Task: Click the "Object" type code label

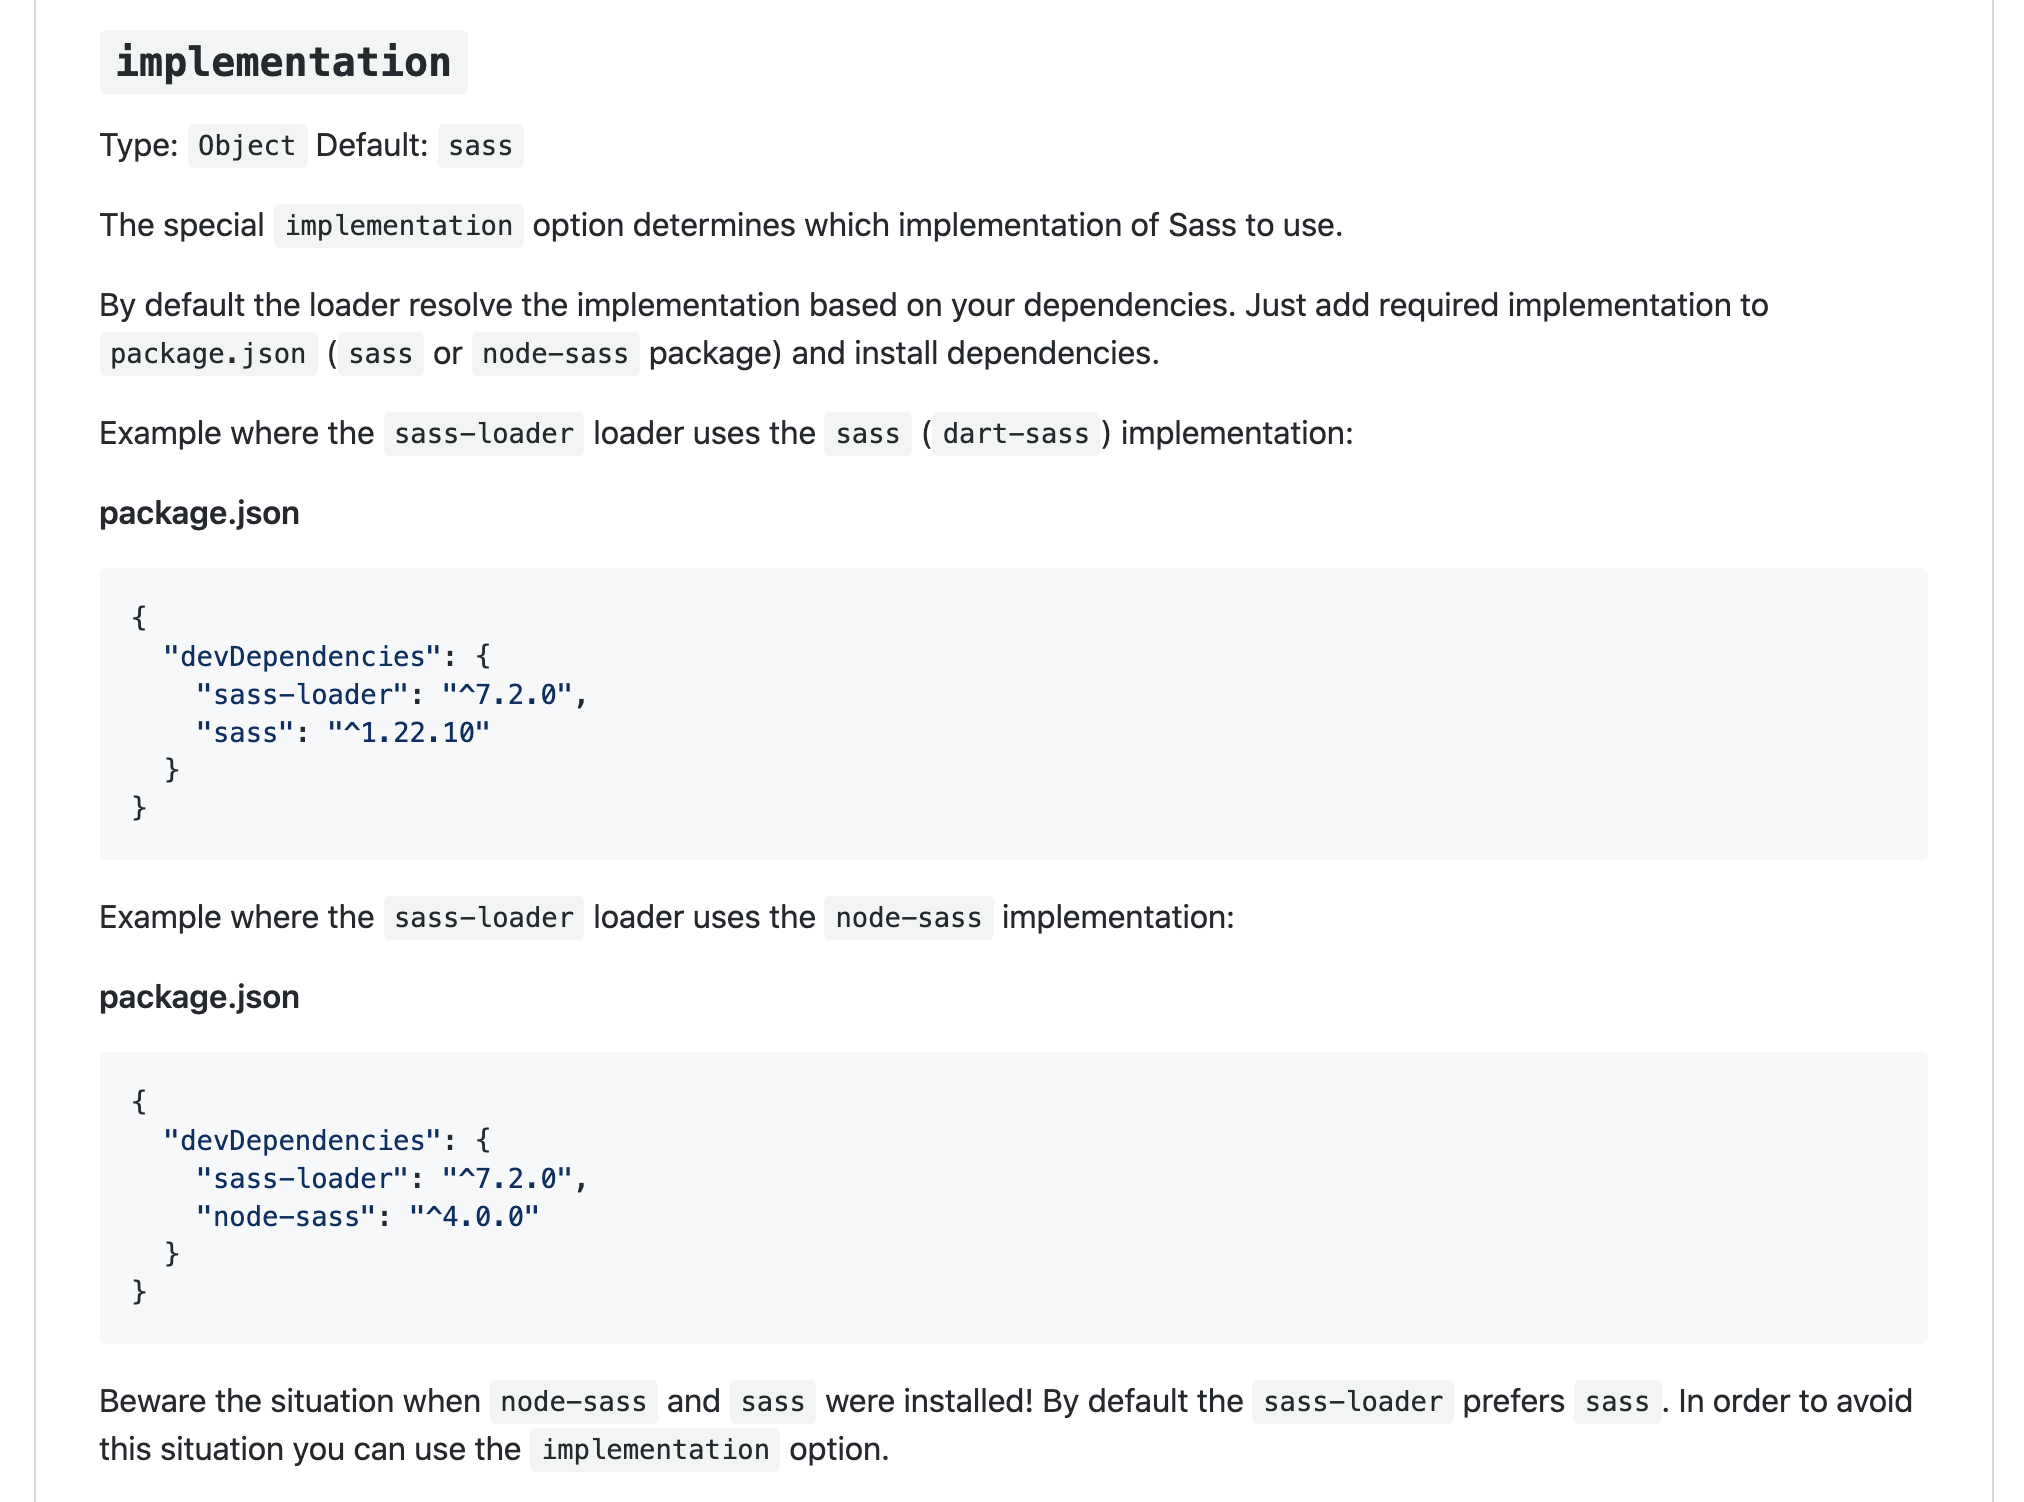Action: click(246, 146)
